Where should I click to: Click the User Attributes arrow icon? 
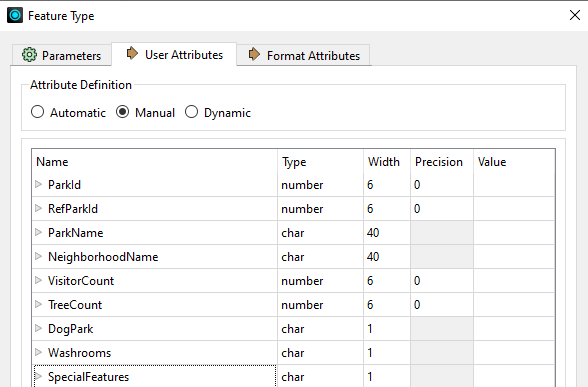click(132, 53)
